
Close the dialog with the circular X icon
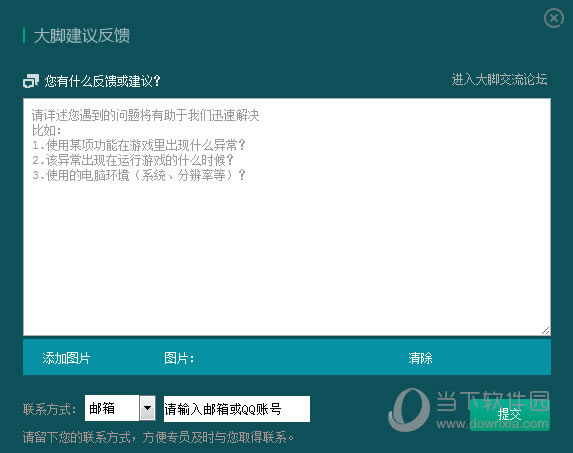coord(554,18)
